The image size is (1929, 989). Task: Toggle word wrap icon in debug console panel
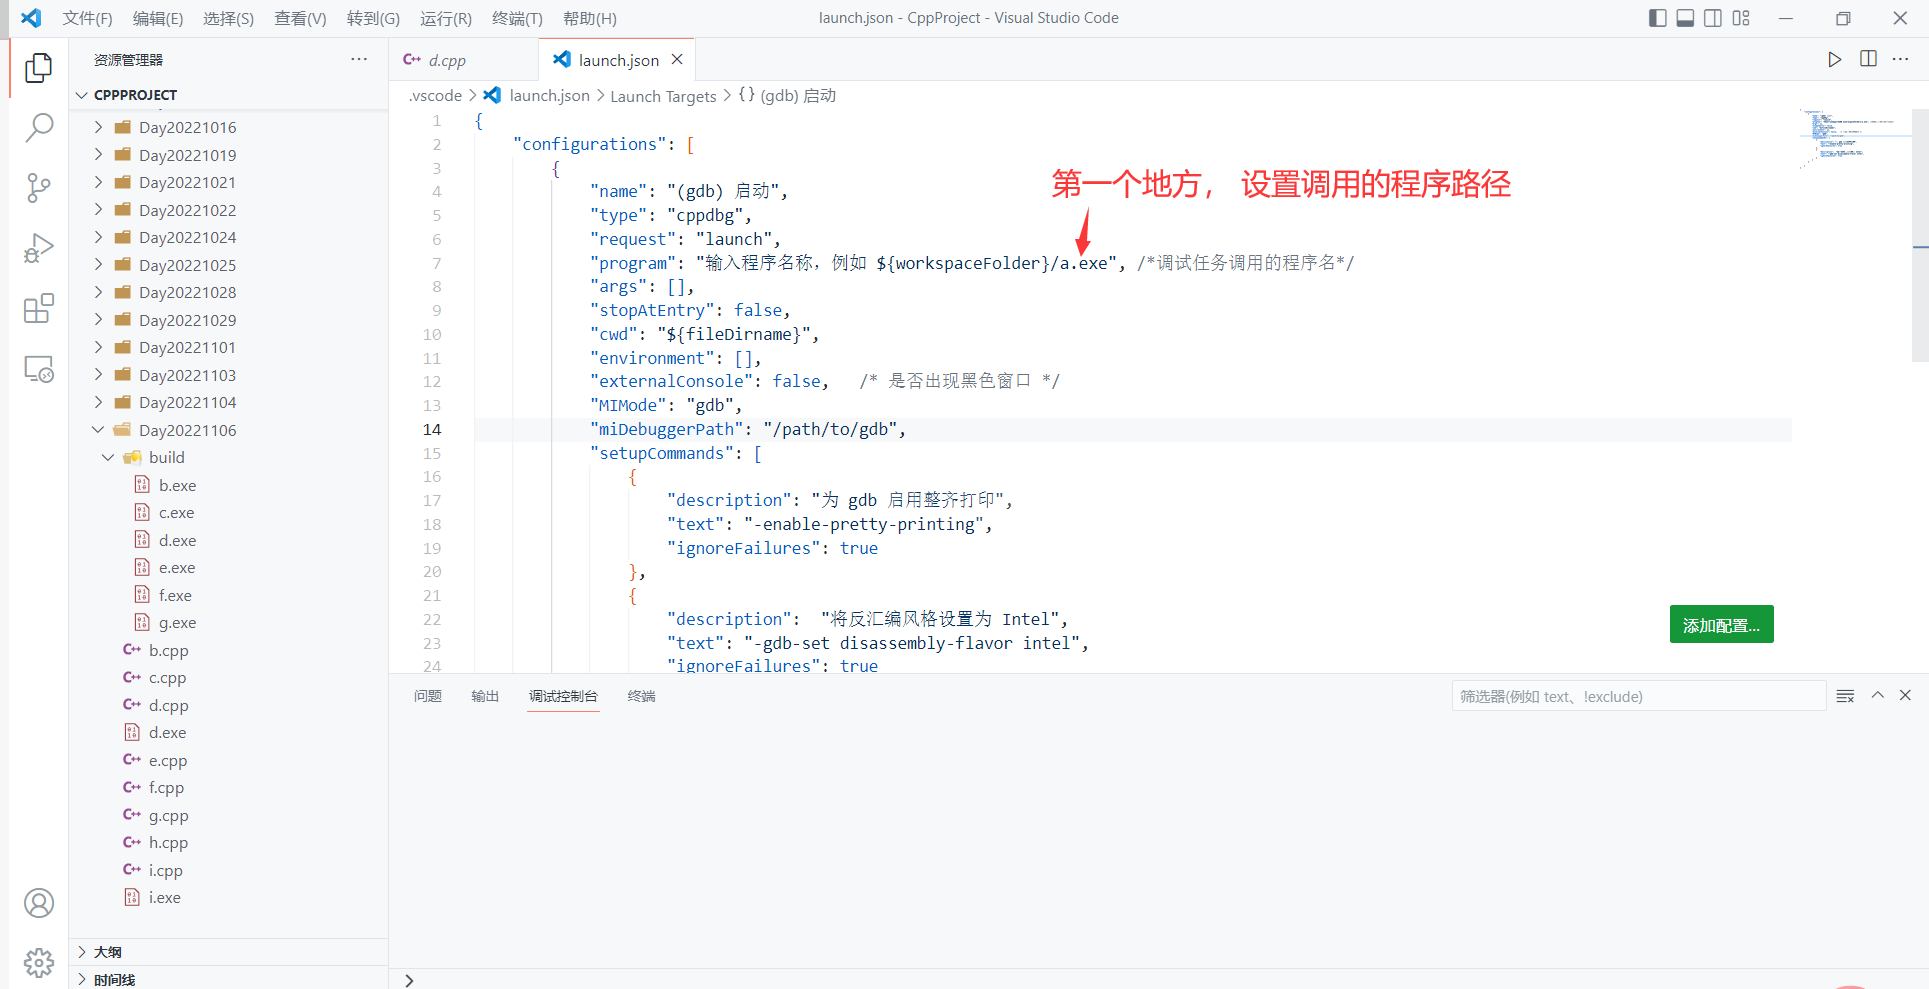point(1845,696)
